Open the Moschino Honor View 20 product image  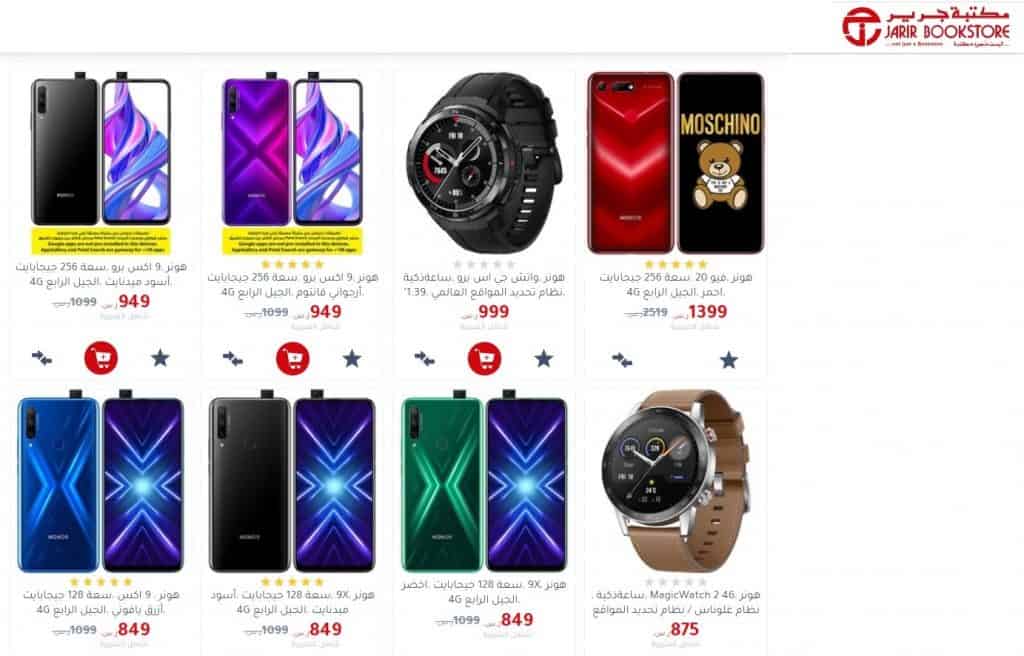[676, 163]
